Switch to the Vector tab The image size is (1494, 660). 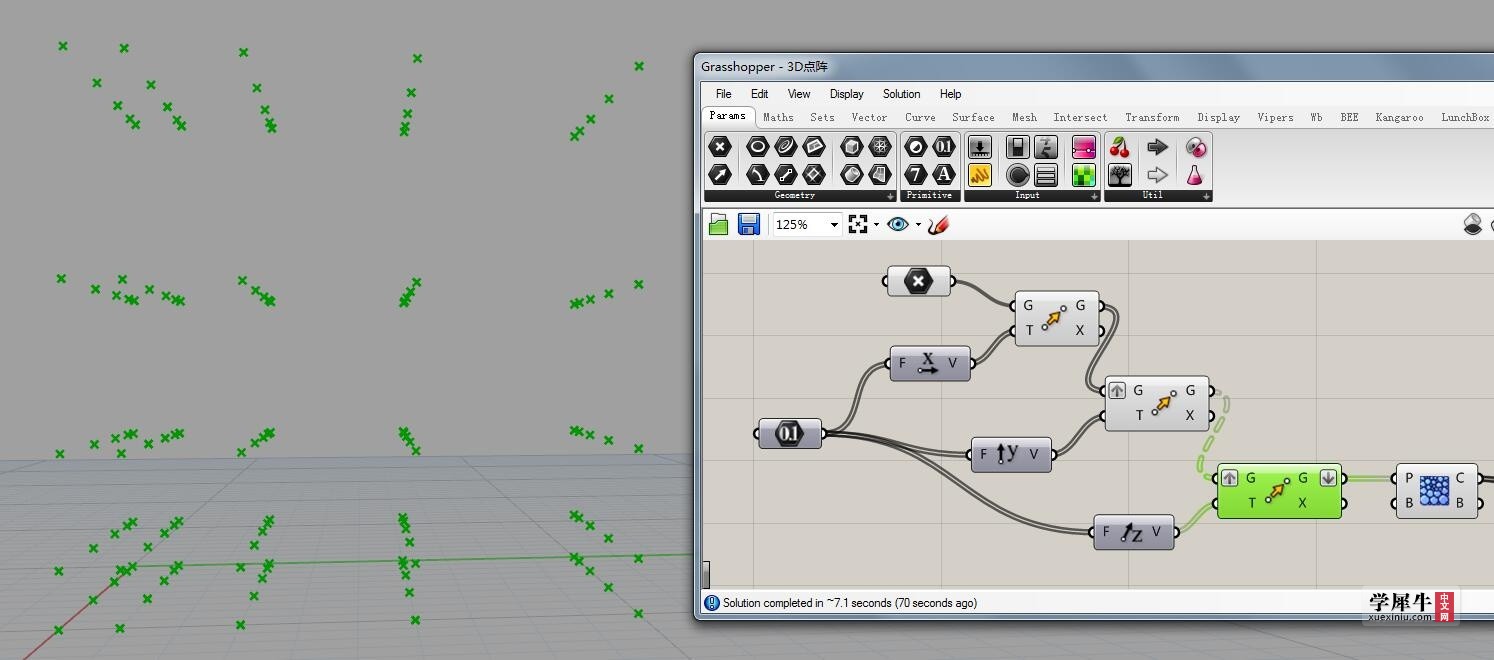click(869, 117)
